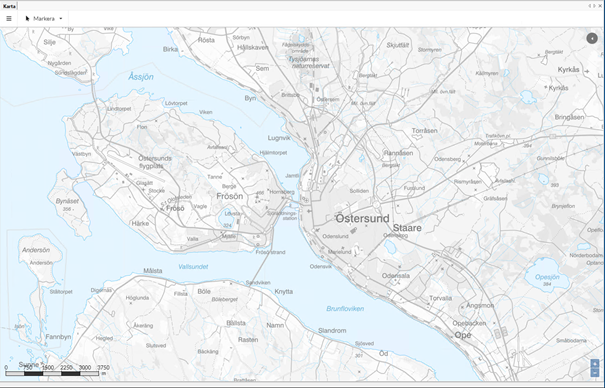Image resolution: width=605 pixels, height=388 pixels.
Task: Click the Staare label on map
Action: point(407,228)
